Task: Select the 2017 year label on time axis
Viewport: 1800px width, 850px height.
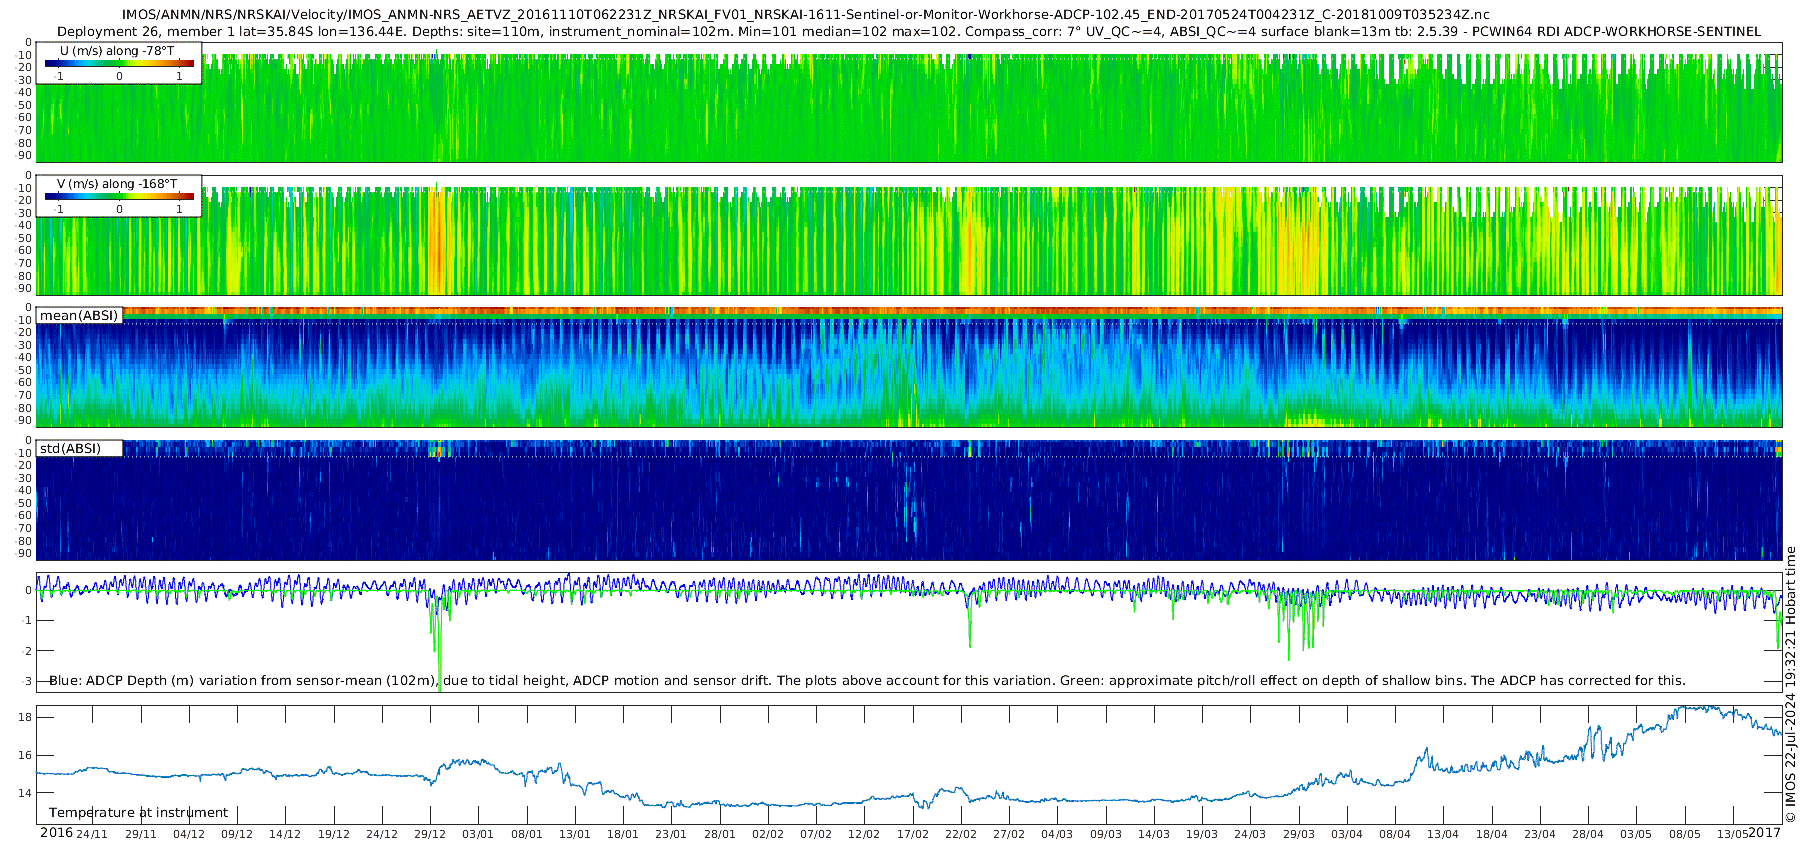Action: click(1765, 833)
